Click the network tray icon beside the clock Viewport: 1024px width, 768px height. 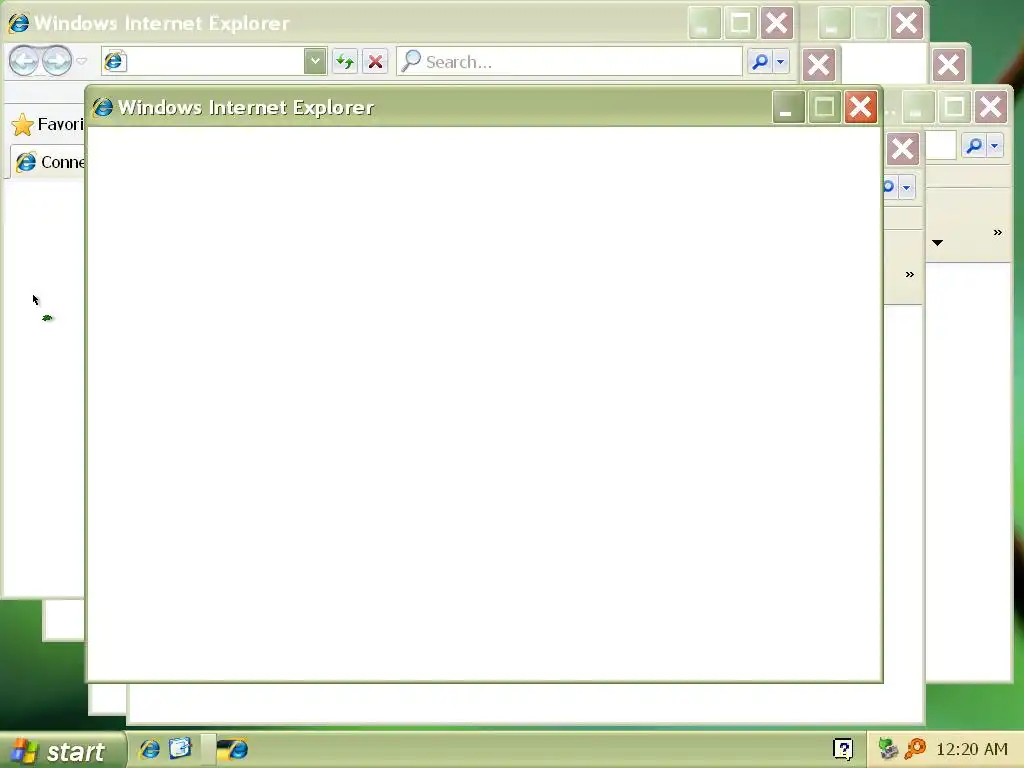888,748
